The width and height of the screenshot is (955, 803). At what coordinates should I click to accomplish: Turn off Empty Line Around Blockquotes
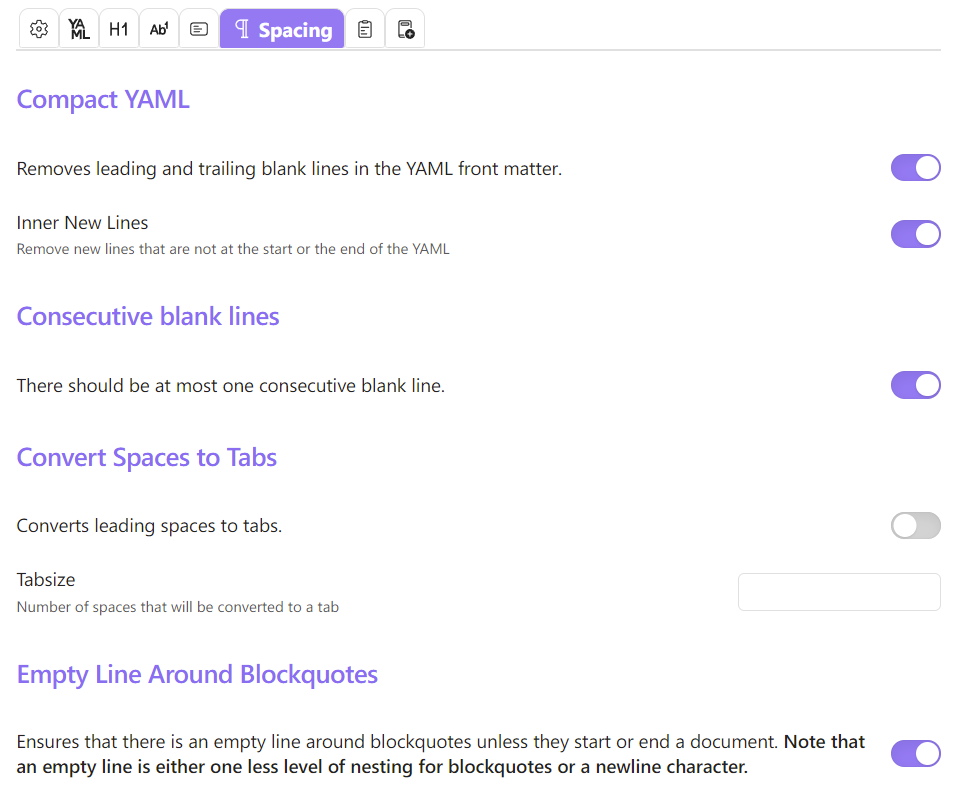[x=915, y=753]
